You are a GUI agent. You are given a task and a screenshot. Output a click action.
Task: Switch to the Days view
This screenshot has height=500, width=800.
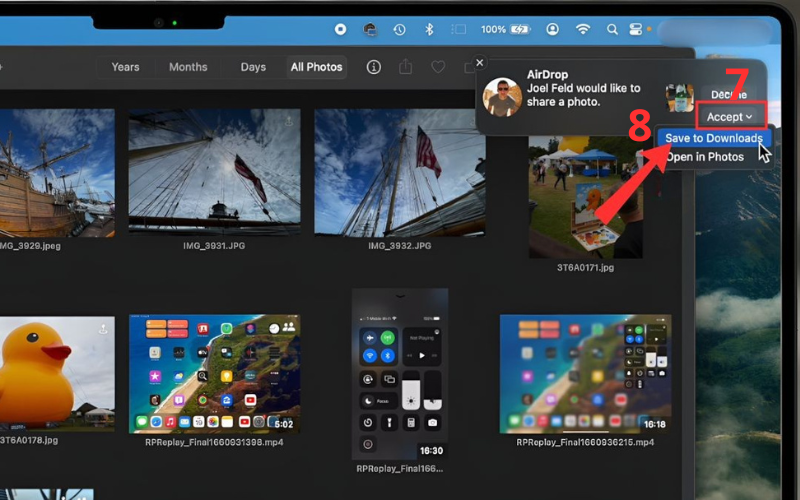tap(253, 67)
